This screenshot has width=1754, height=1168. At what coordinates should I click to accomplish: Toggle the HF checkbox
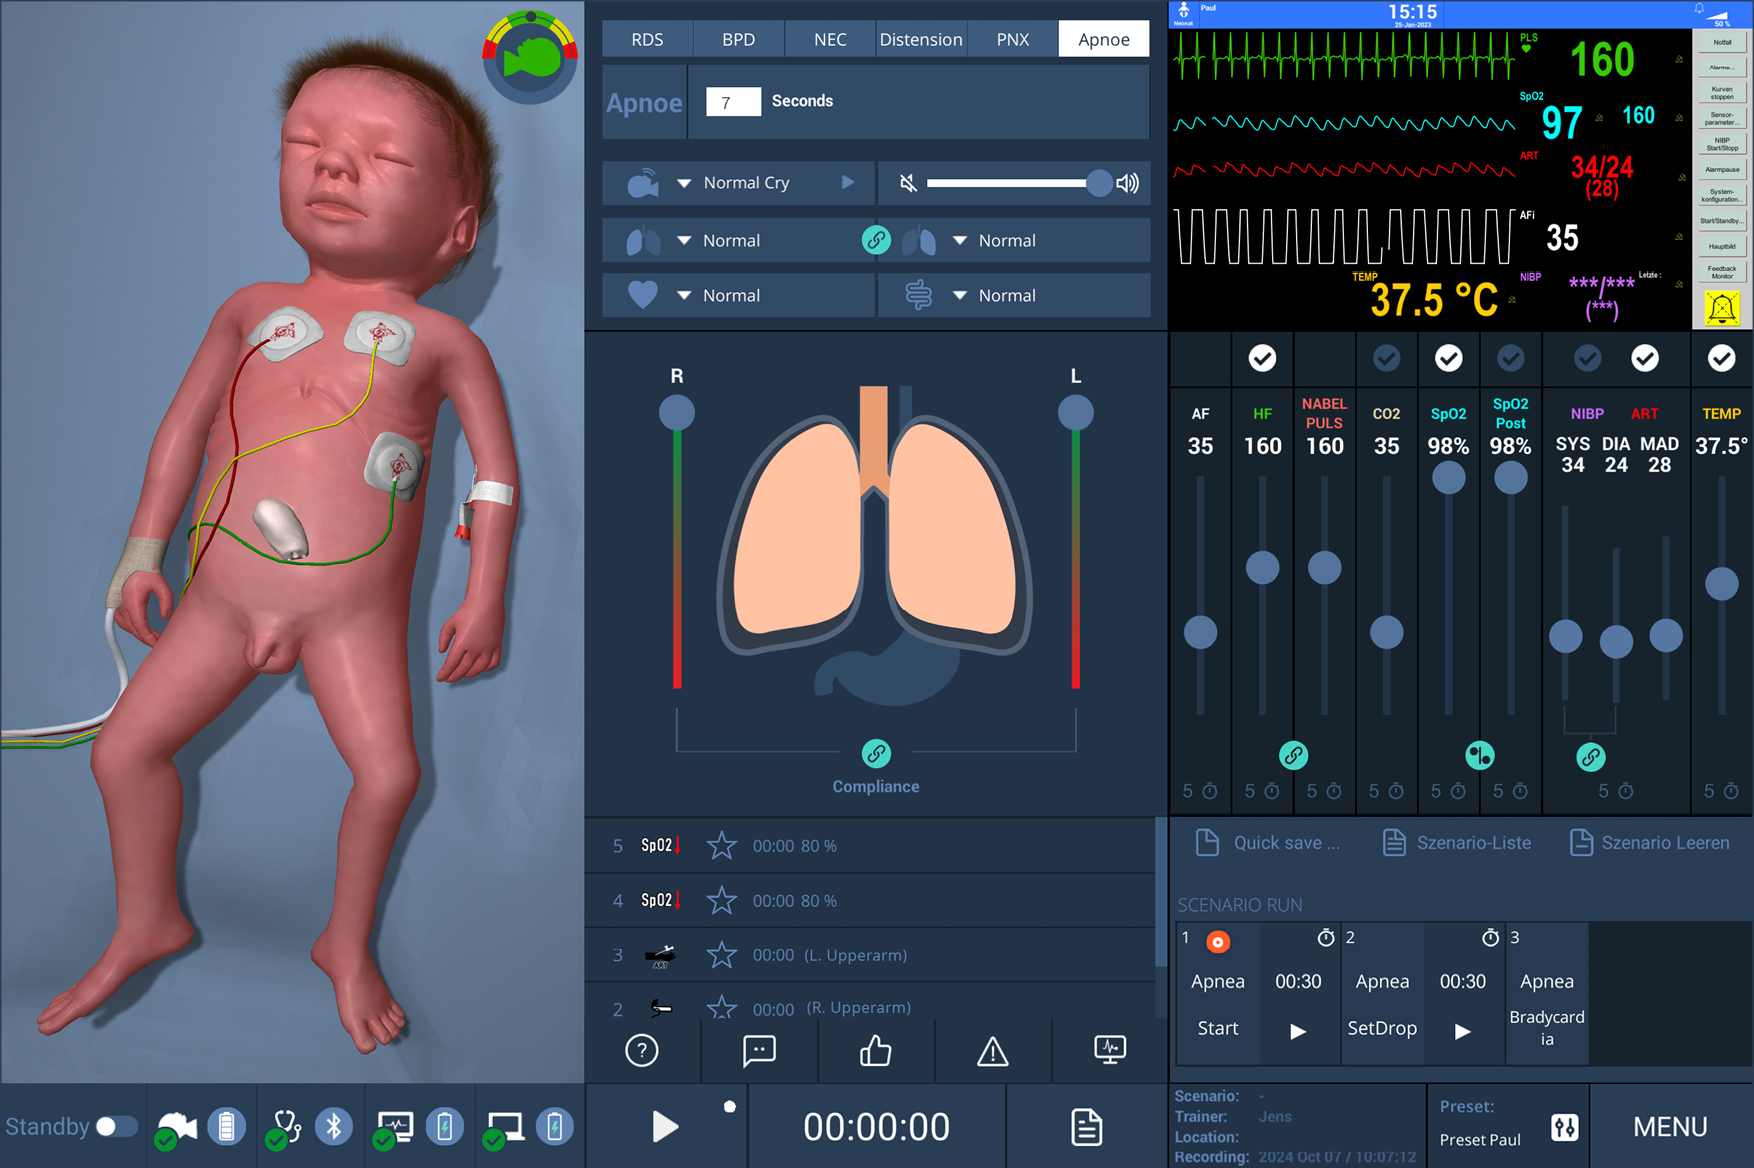(x=1262, y=358)
